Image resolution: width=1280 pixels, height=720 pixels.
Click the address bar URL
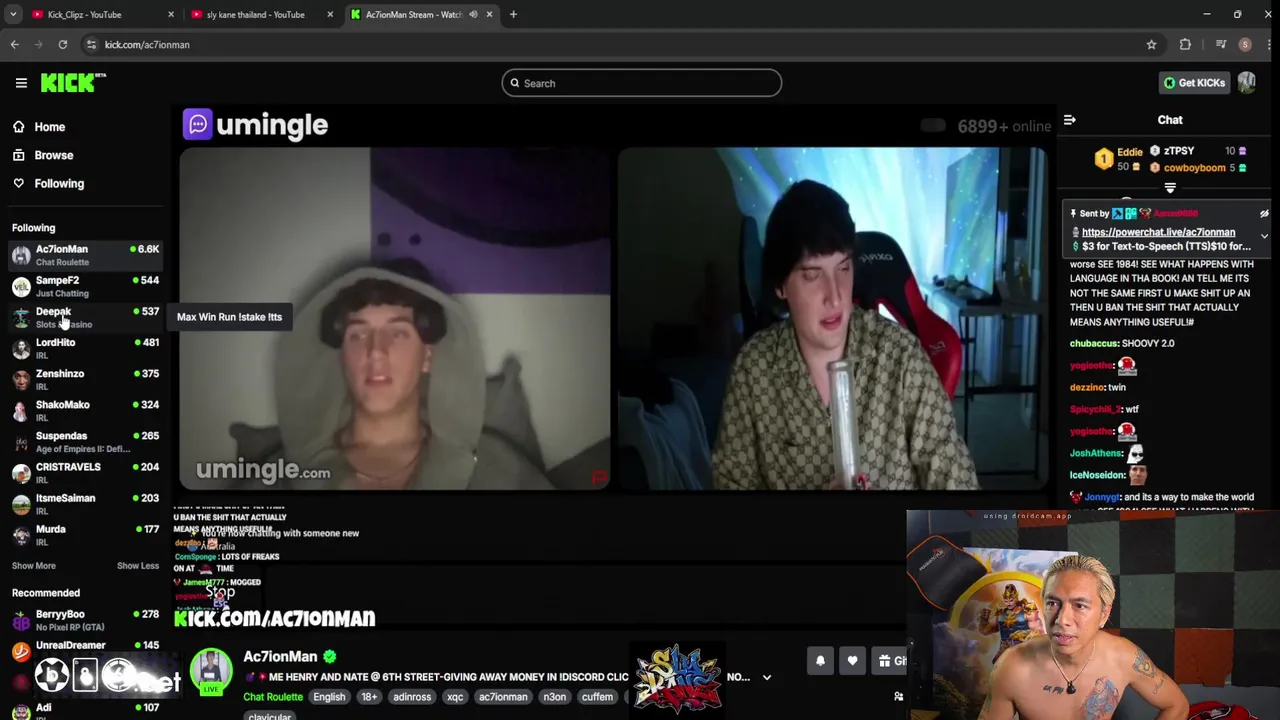147,44
